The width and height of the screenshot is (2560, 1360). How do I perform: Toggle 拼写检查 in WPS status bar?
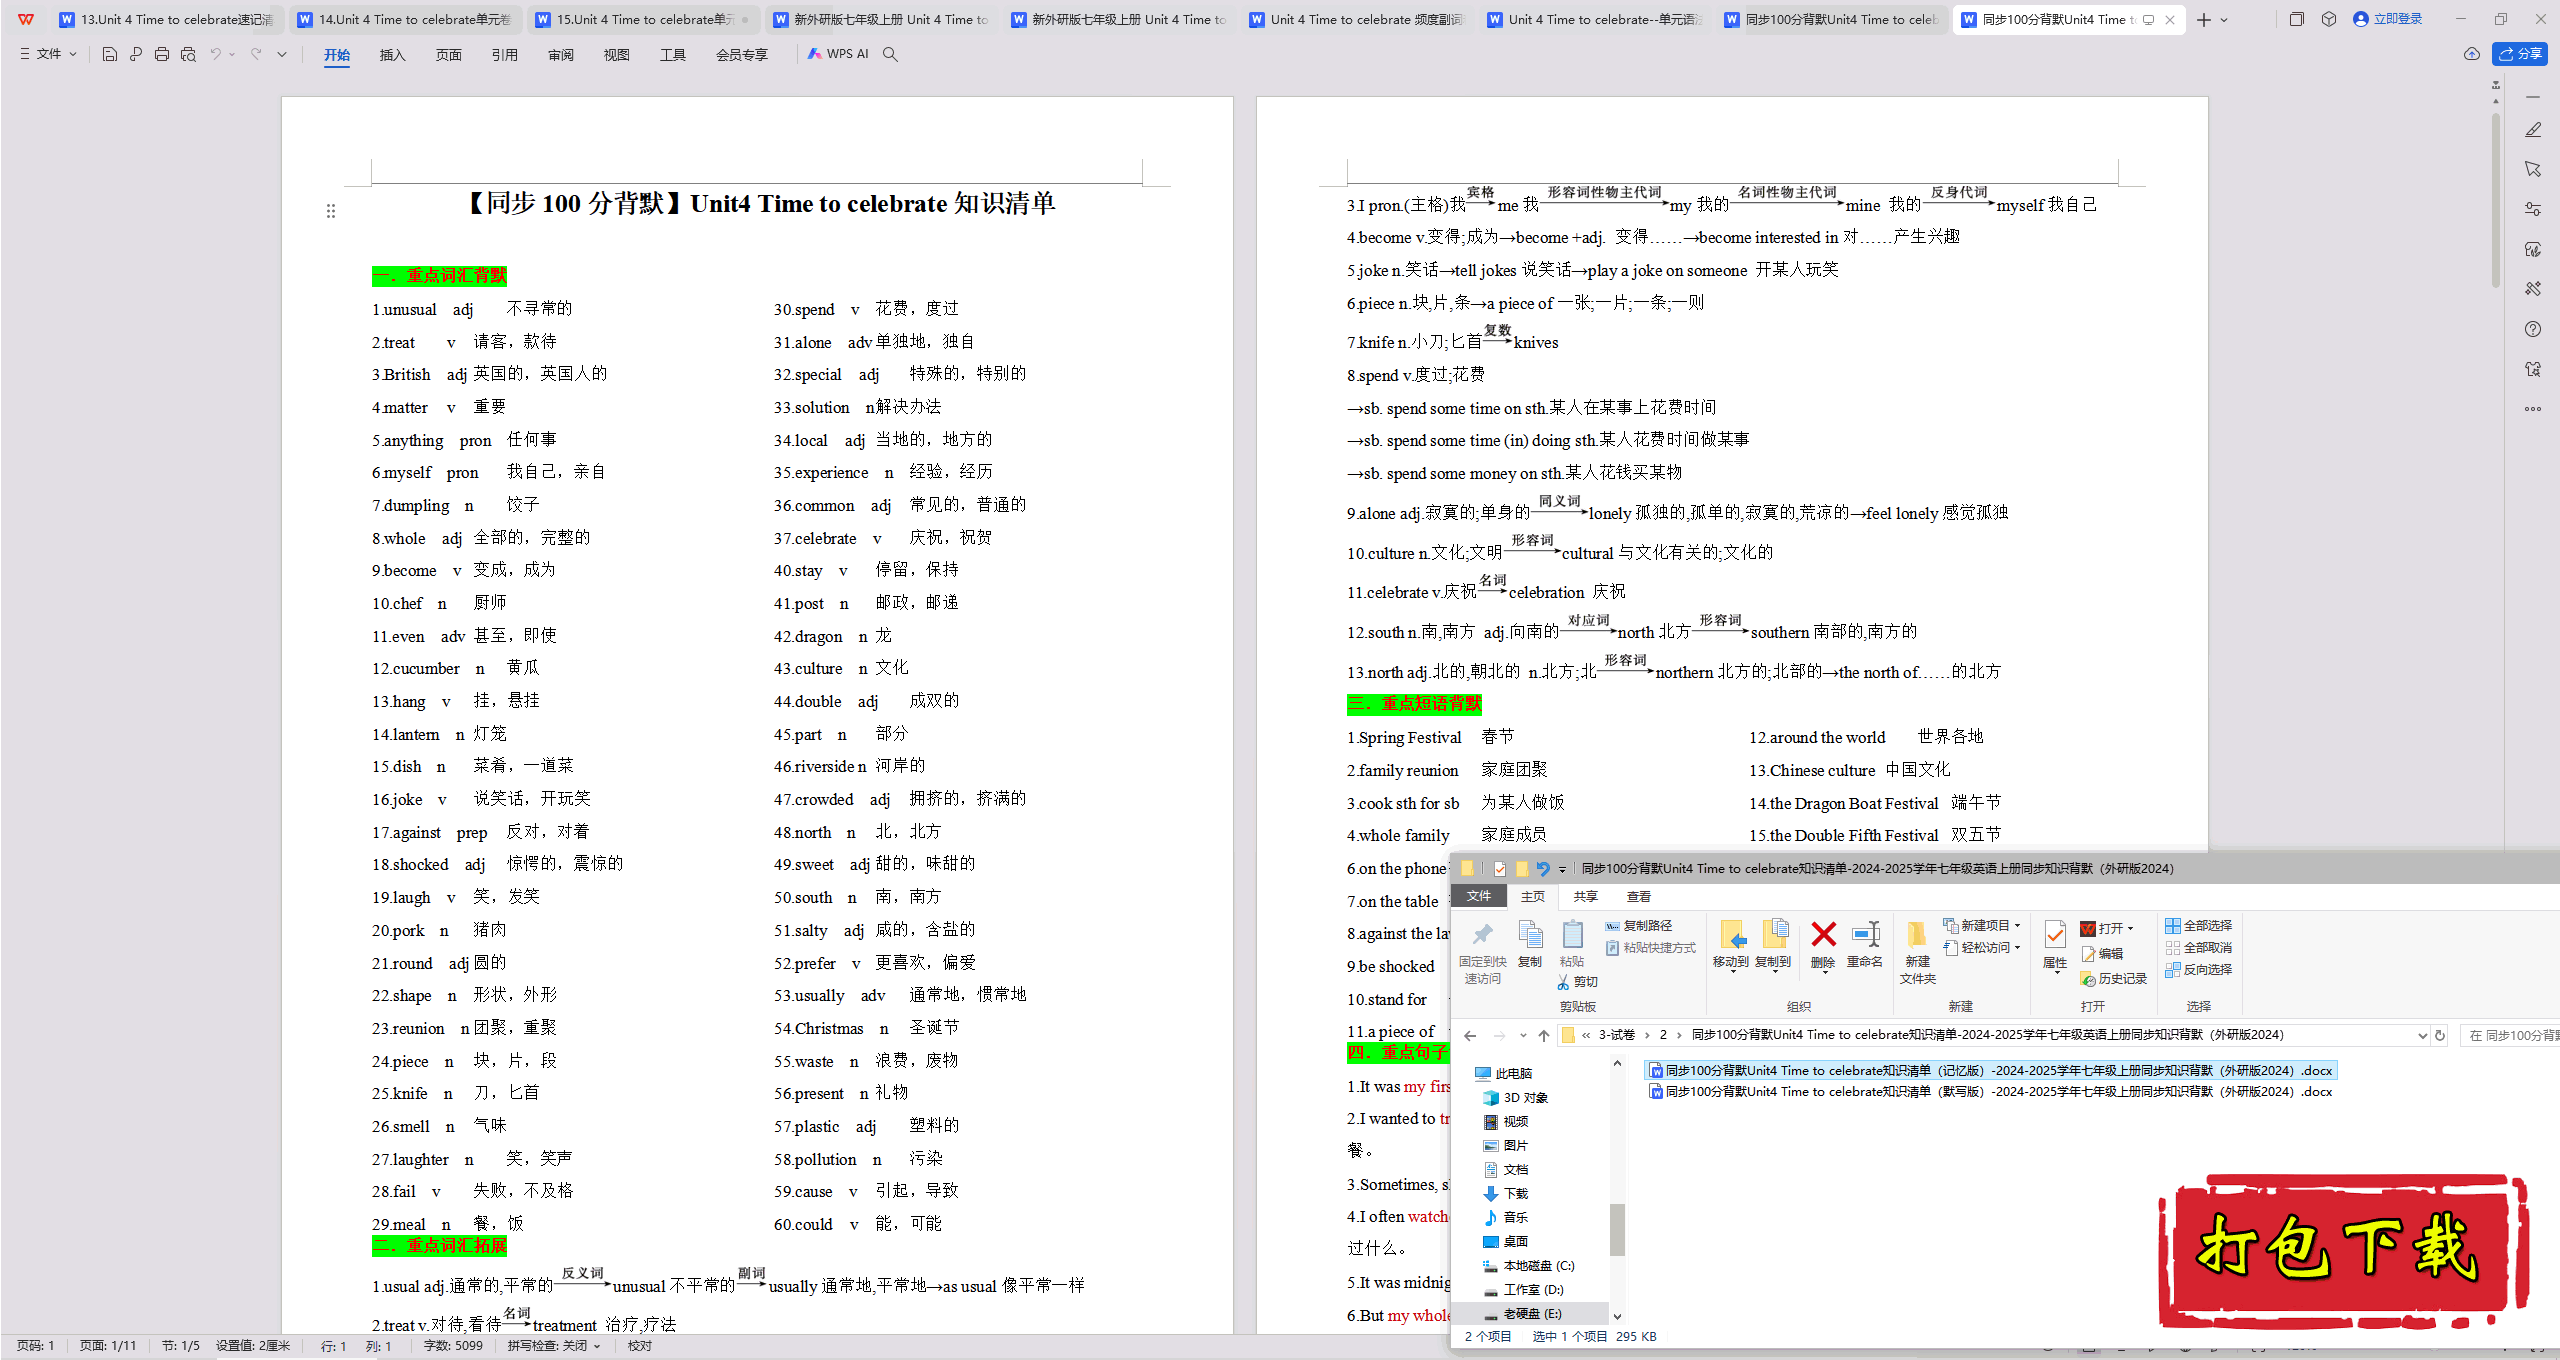[x=554, y=1346]
